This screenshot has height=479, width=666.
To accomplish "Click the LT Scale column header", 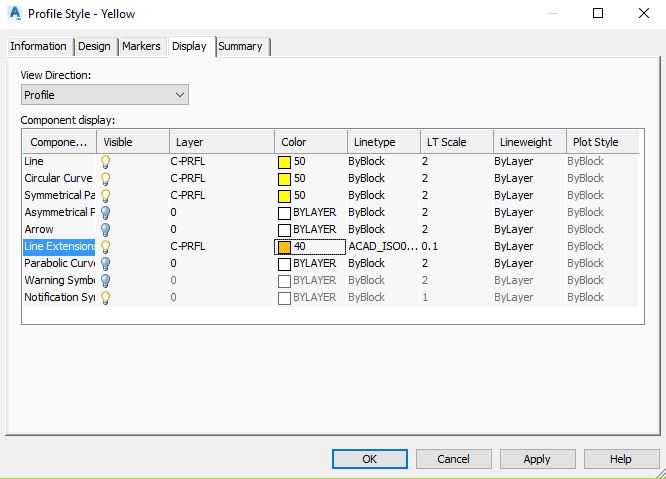I will pyautogui.click(x=457, y=142).
